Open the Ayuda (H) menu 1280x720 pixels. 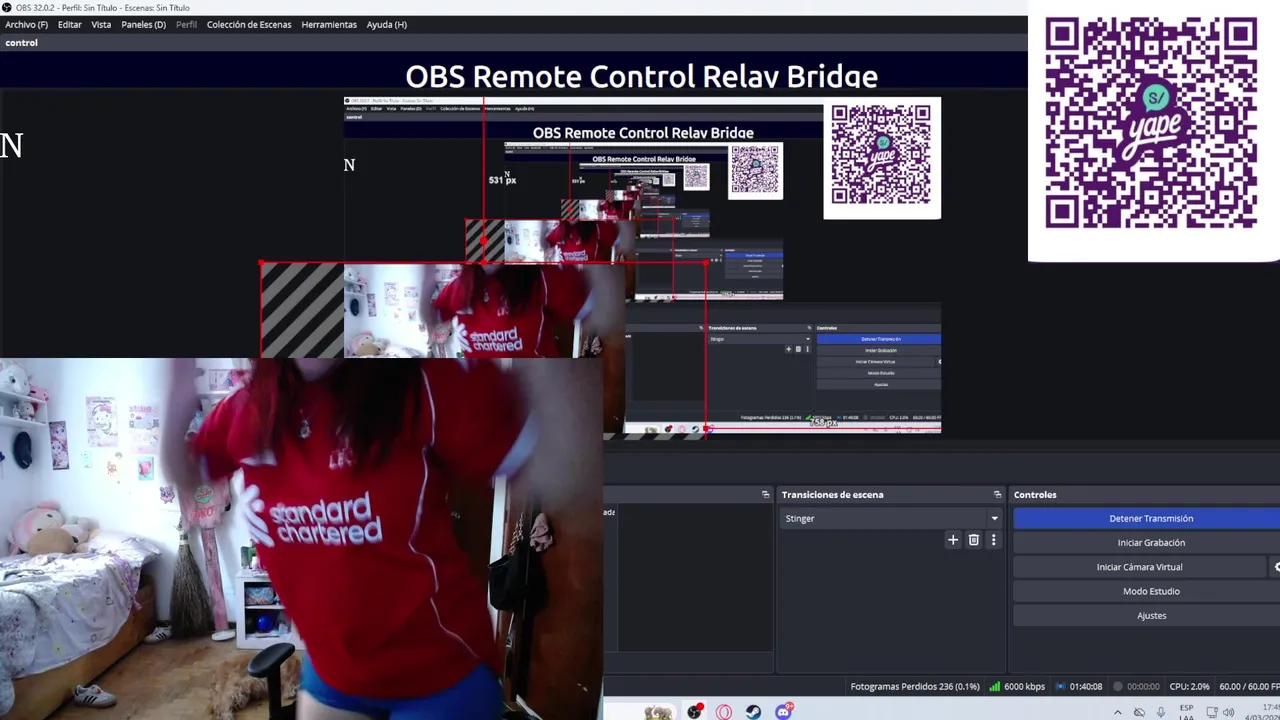point(386,24)
